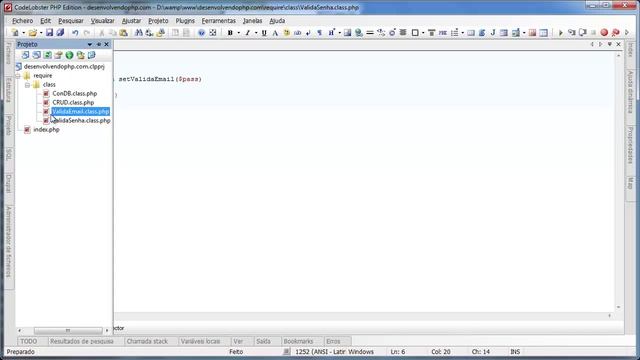Open the editor tab list dropdown arrow
Image resolution: width=640 pixels, height=360 pixels.
610,44
